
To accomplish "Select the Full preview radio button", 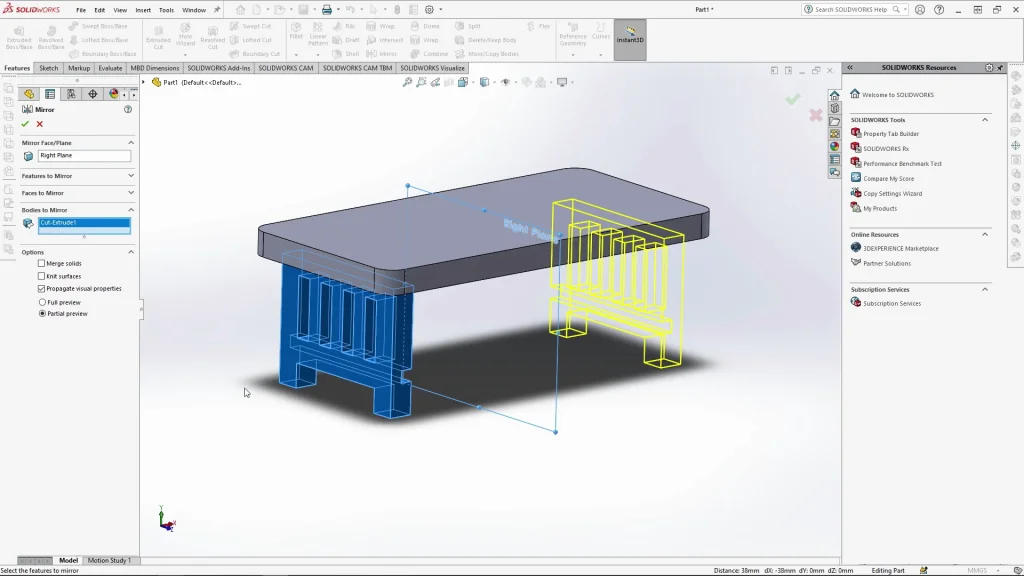I will 42,302.
